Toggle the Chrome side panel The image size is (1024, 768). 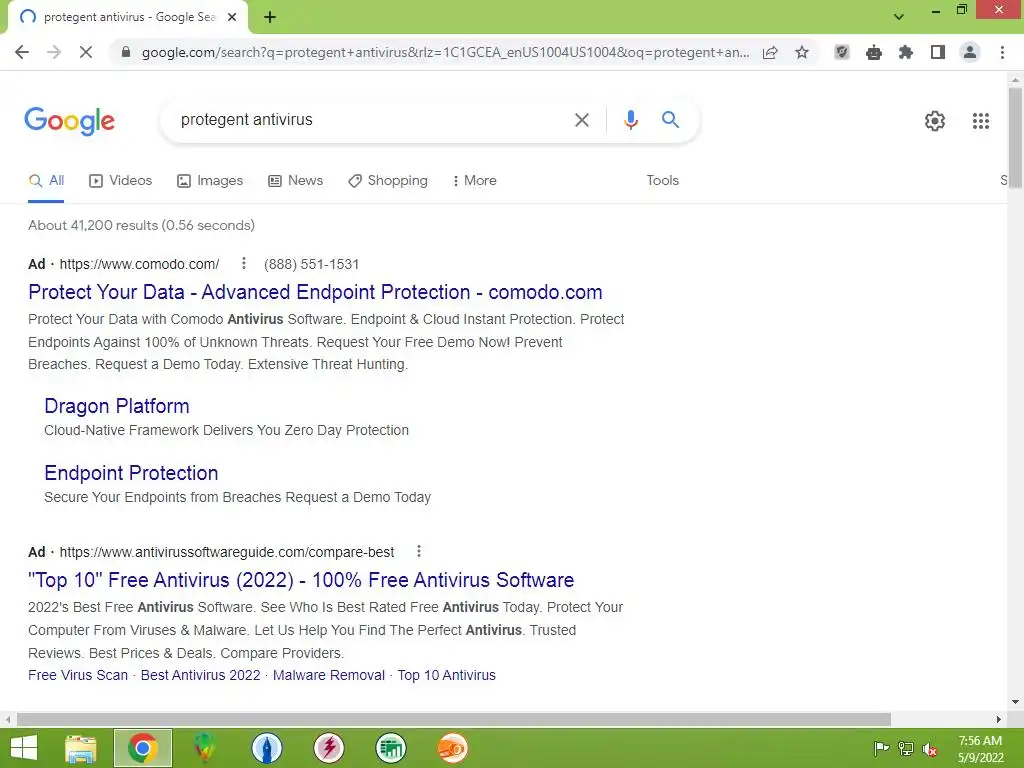(938, 52)
